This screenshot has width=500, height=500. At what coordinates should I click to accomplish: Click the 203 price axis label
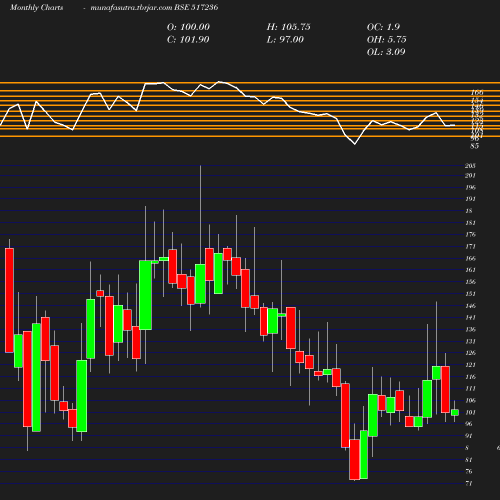coord(470,166)
